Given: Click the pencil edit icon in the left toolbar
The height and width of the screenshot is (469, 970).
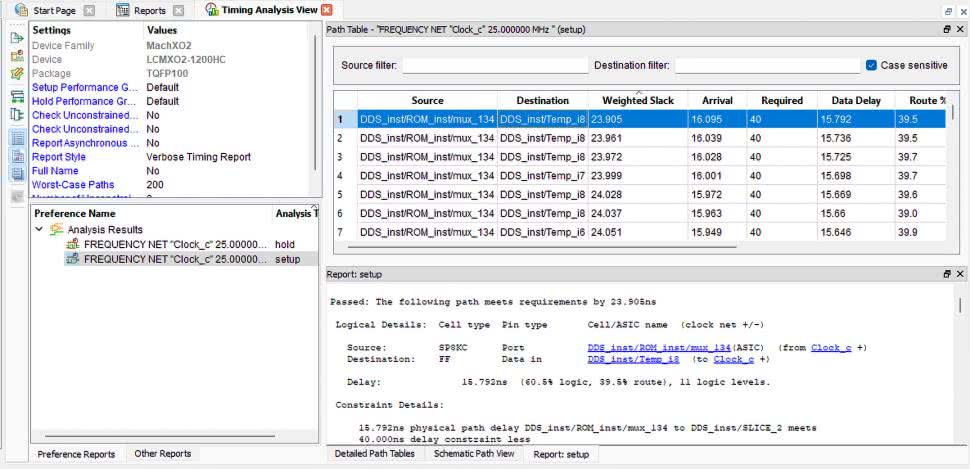Looking at the screenshot, I should (x=17, y=74).
